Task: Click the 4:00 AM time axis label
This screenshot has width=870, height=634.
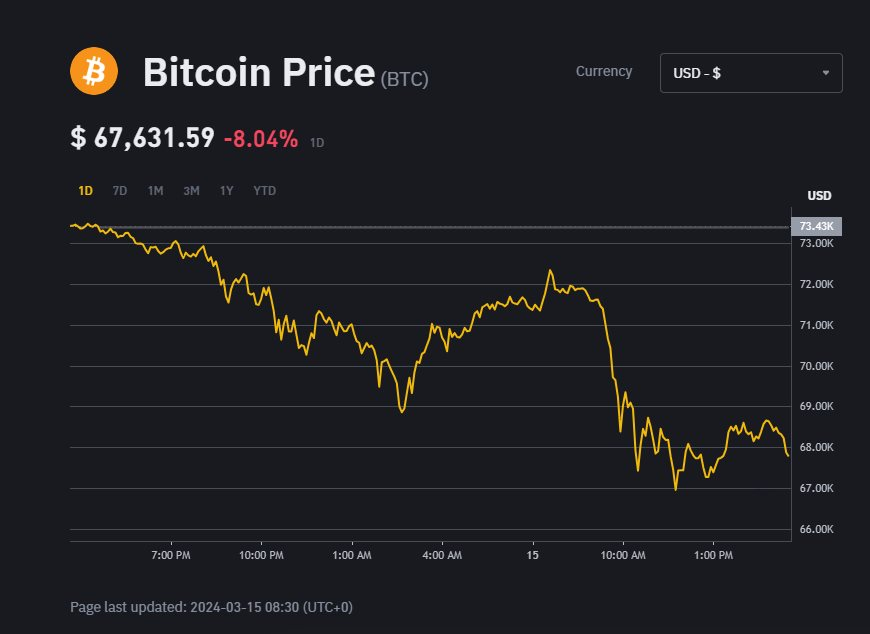Action: [x=442, y=555]
